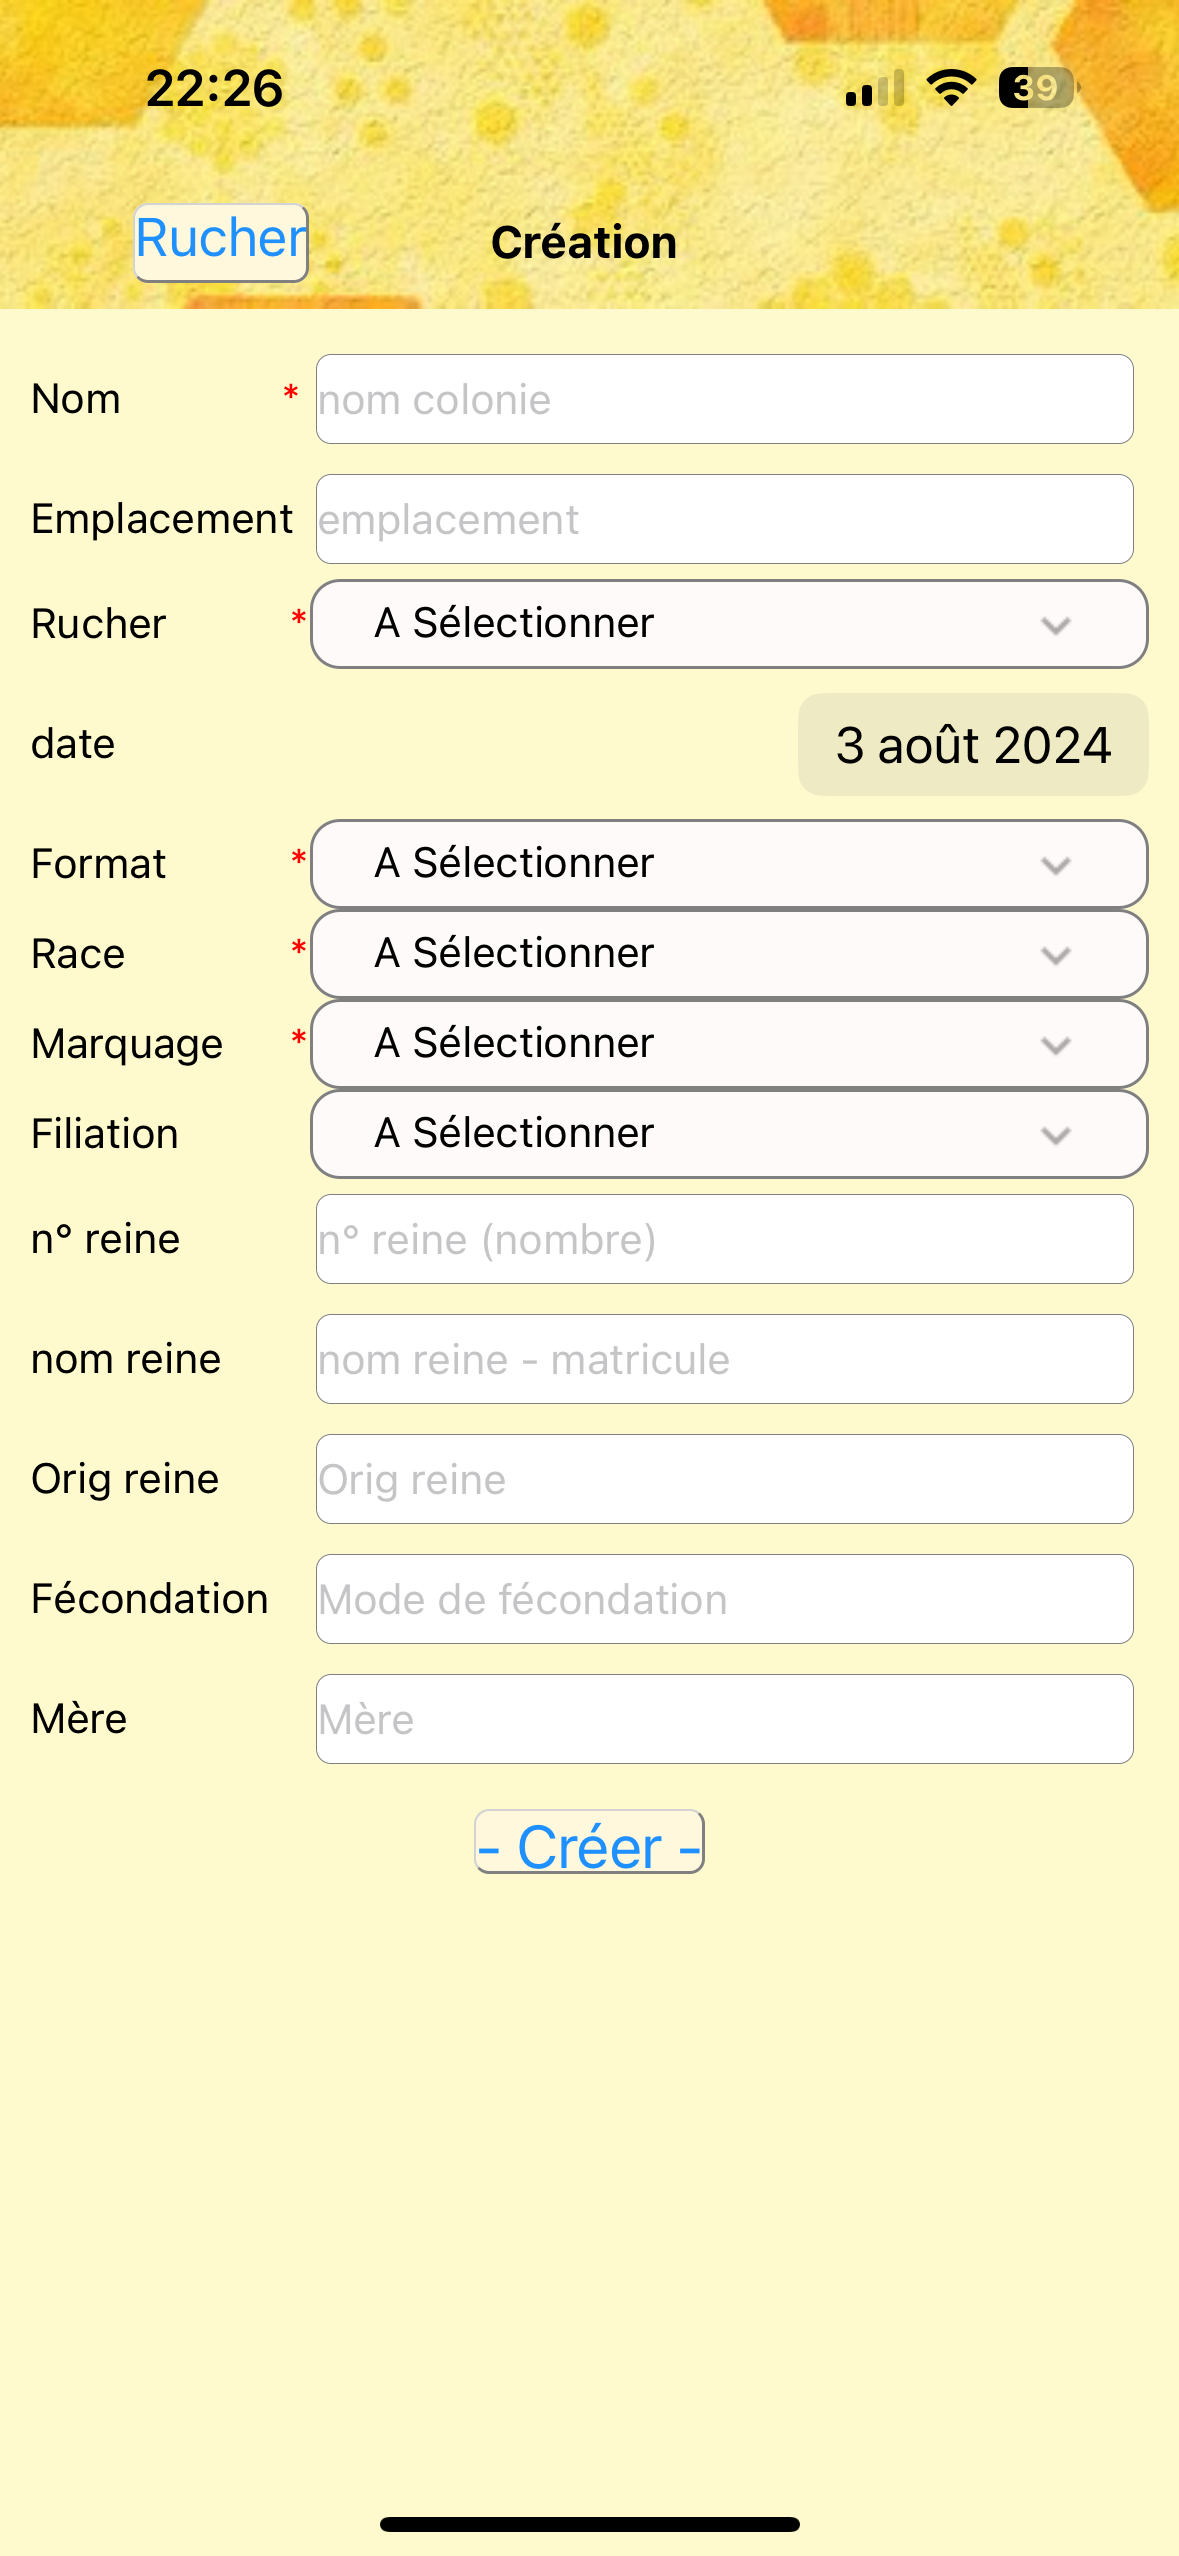Image resolution: width=1179 pixels, height=2556 pixels.
Task: Select the n° reine number field
Action: 724,1240
